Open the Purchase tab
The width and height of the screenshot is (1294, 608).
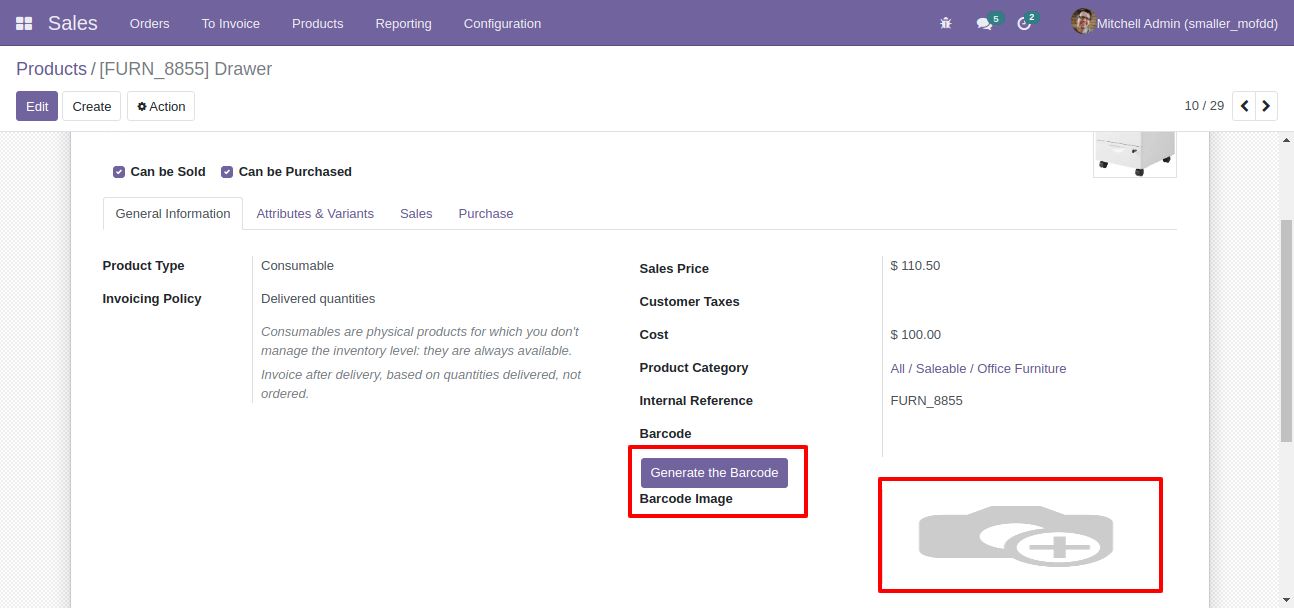click(x=486, y=214)
